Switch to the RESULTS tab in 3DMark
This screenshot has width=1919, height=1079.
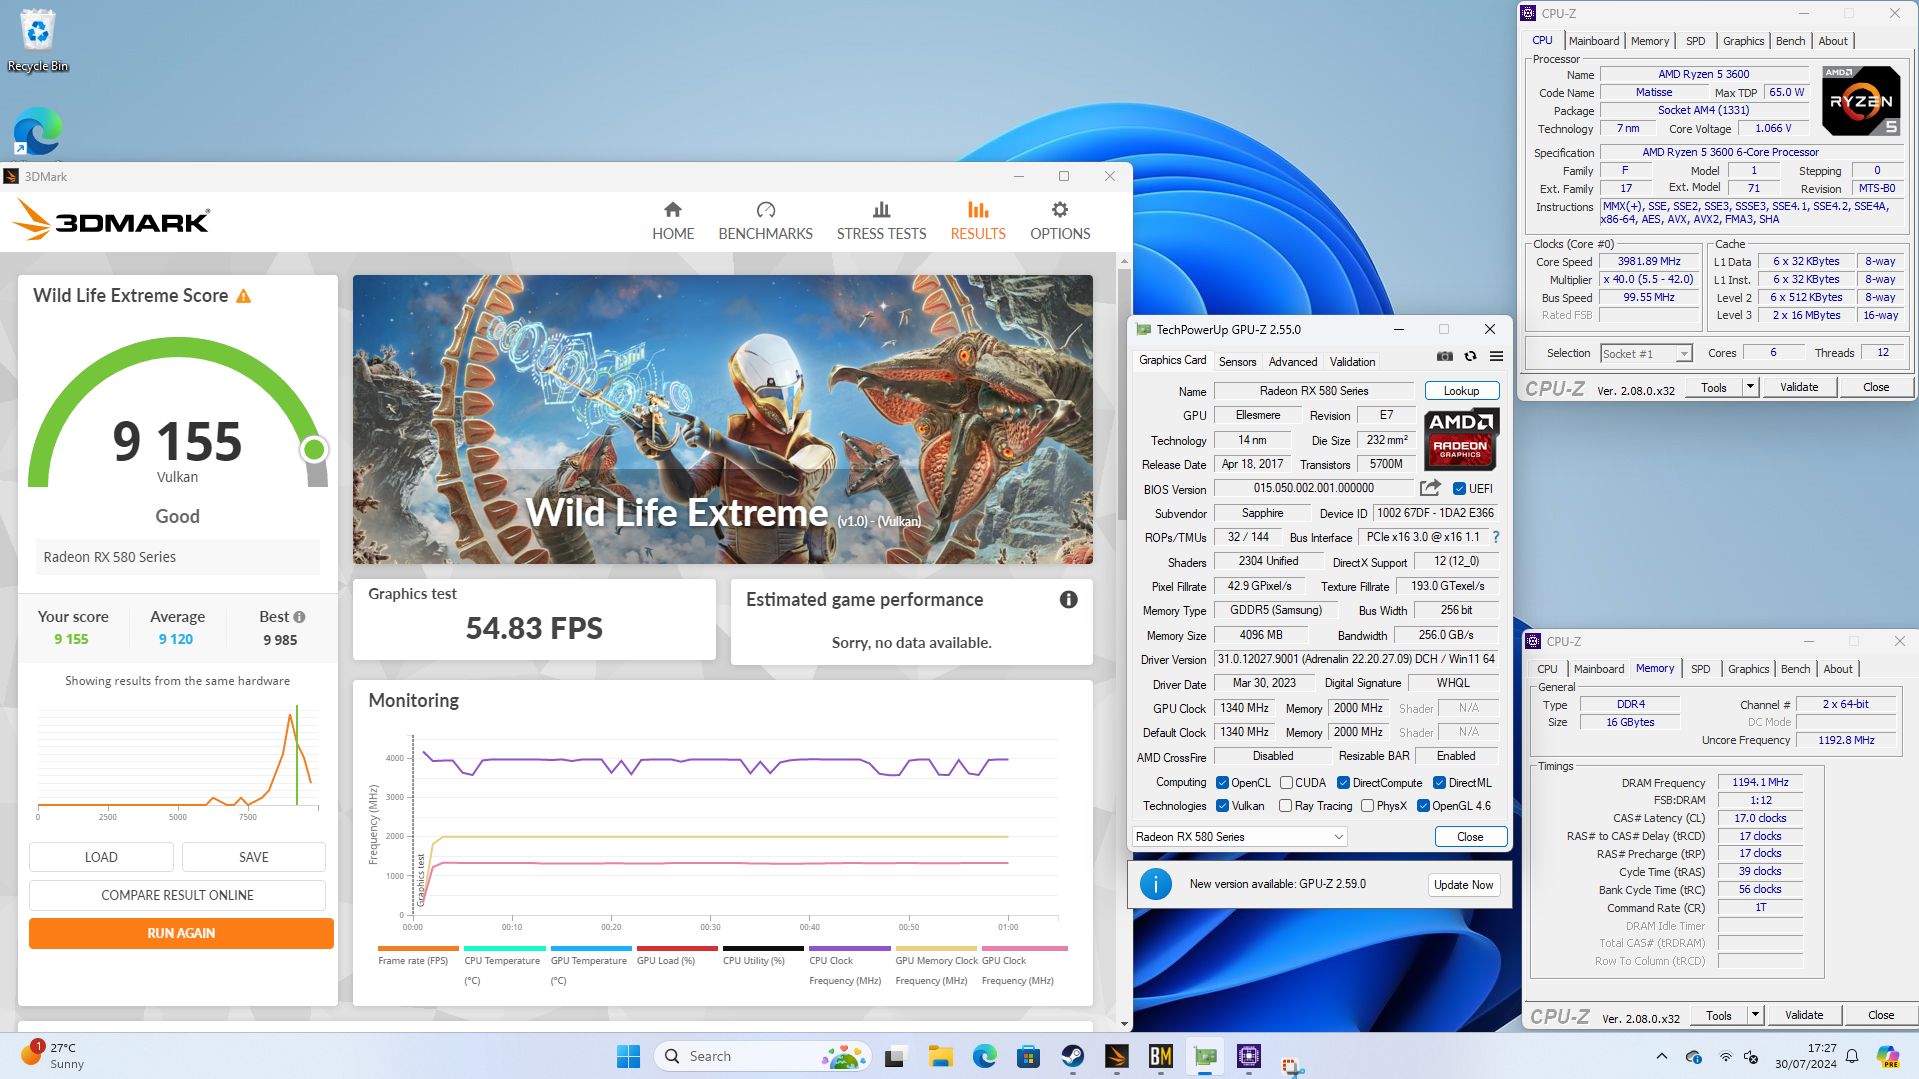click(x=977, y=221)
